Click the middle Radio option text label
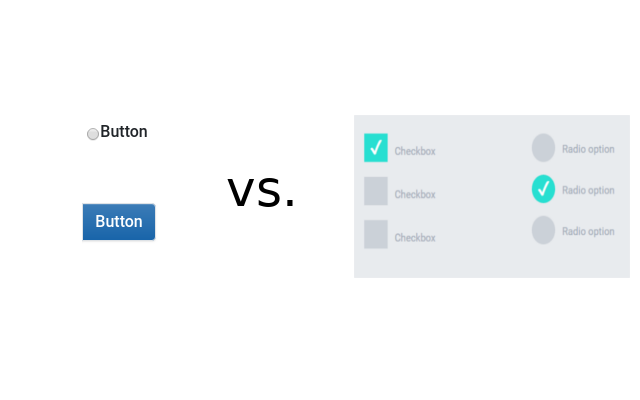640x400 pixels. [x=588, y=191]
